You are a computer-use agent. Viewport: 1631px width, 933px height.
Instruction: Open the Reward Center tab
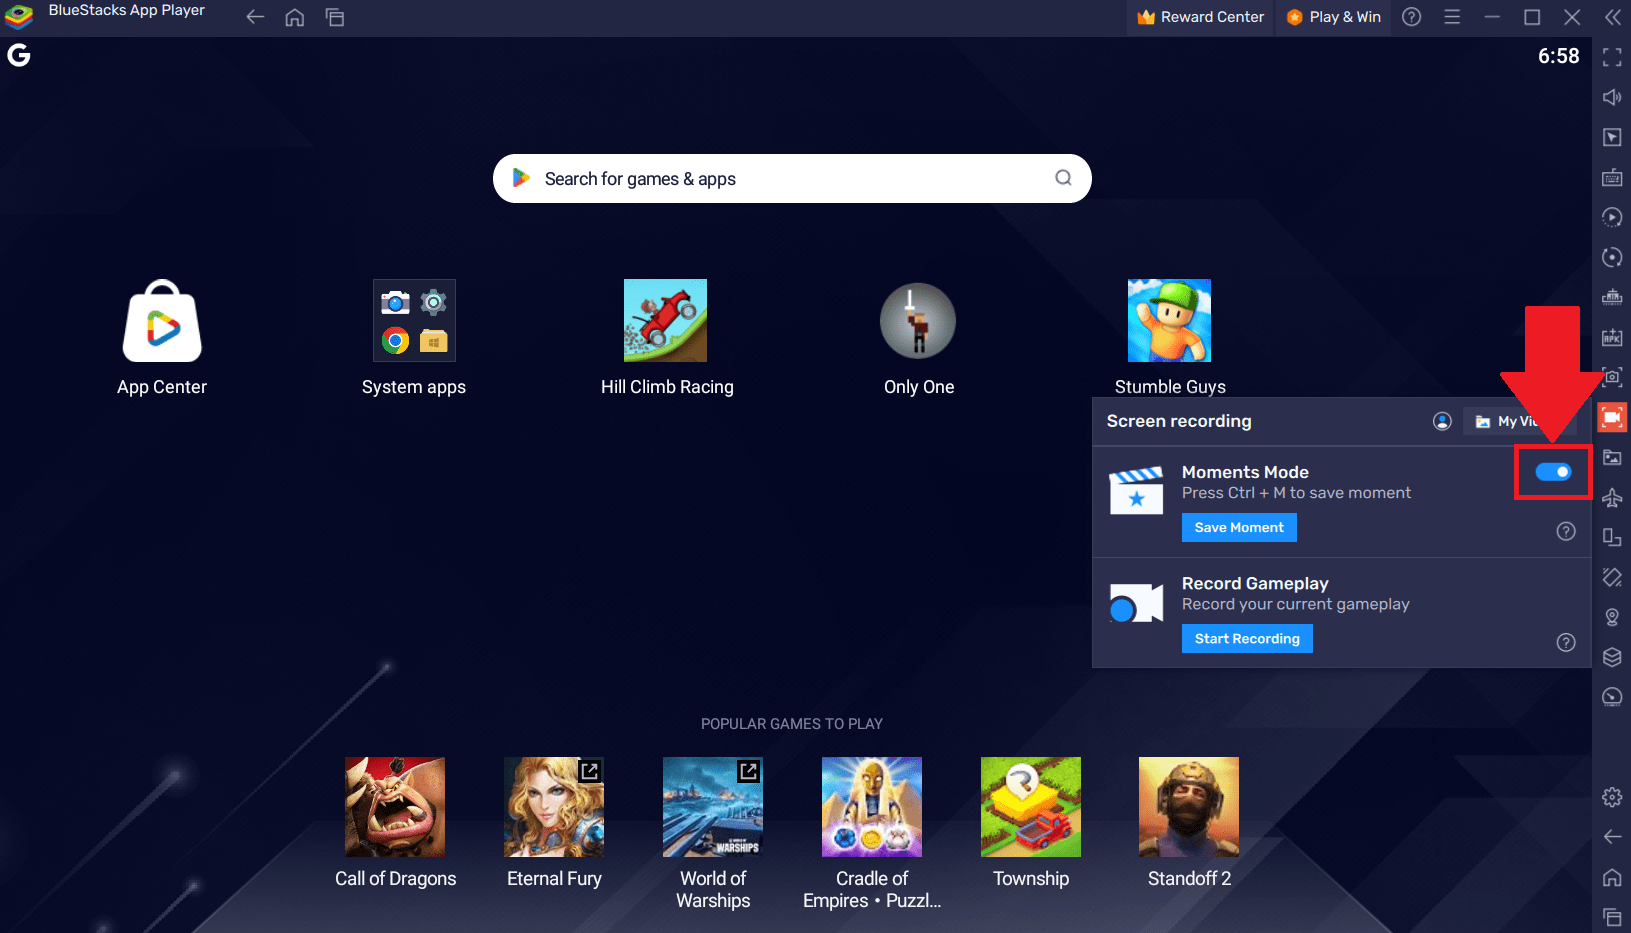pyautogui.click(x=1199, y=17)
